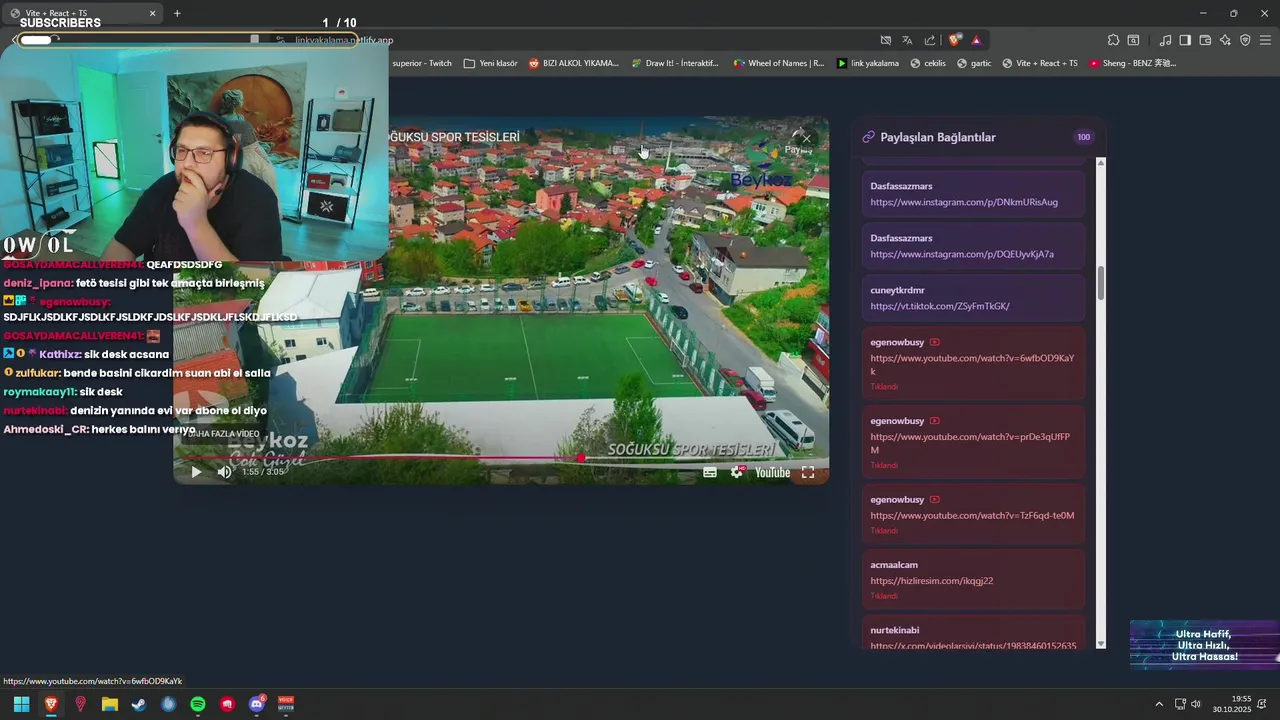Open the new browser tab plus button
Image resolution: width=1280 pixels, height=720 pixels.
[177, 13]
